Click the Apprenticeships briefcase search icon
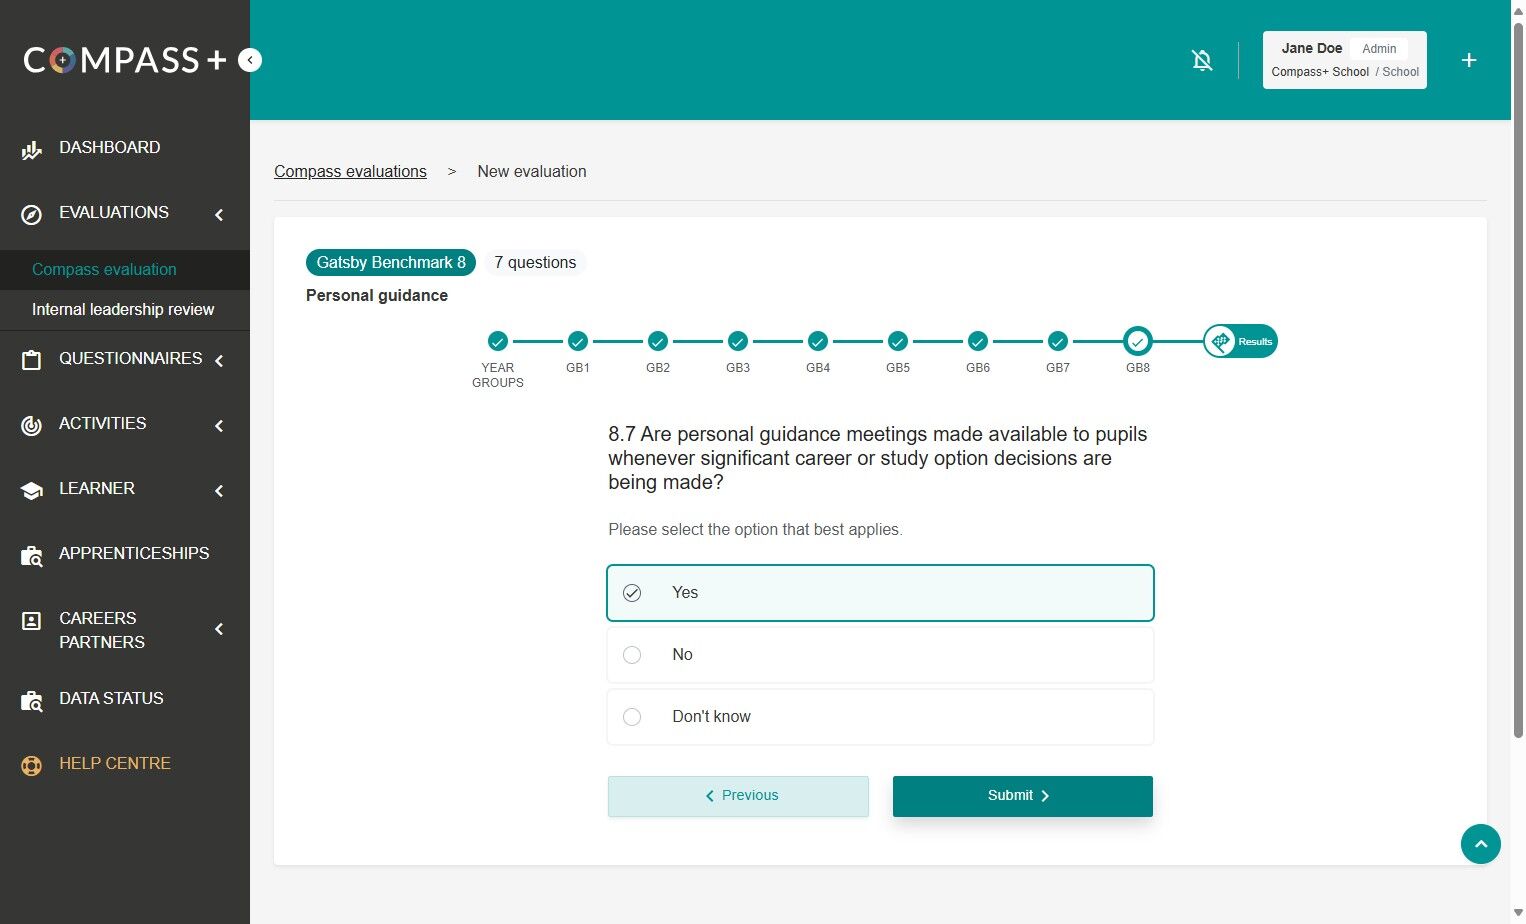 point(31,556)
